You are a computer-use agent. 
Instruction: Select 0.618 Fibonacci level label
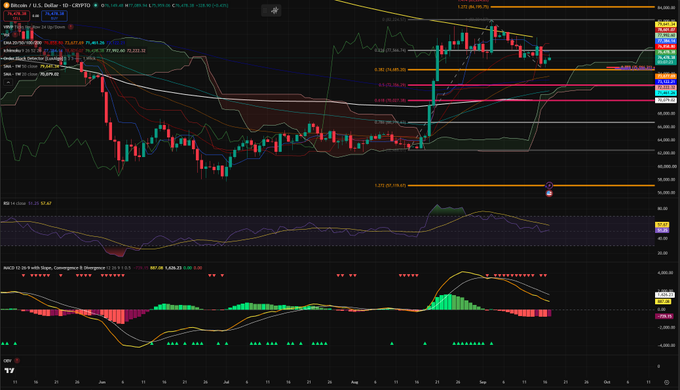390,100
